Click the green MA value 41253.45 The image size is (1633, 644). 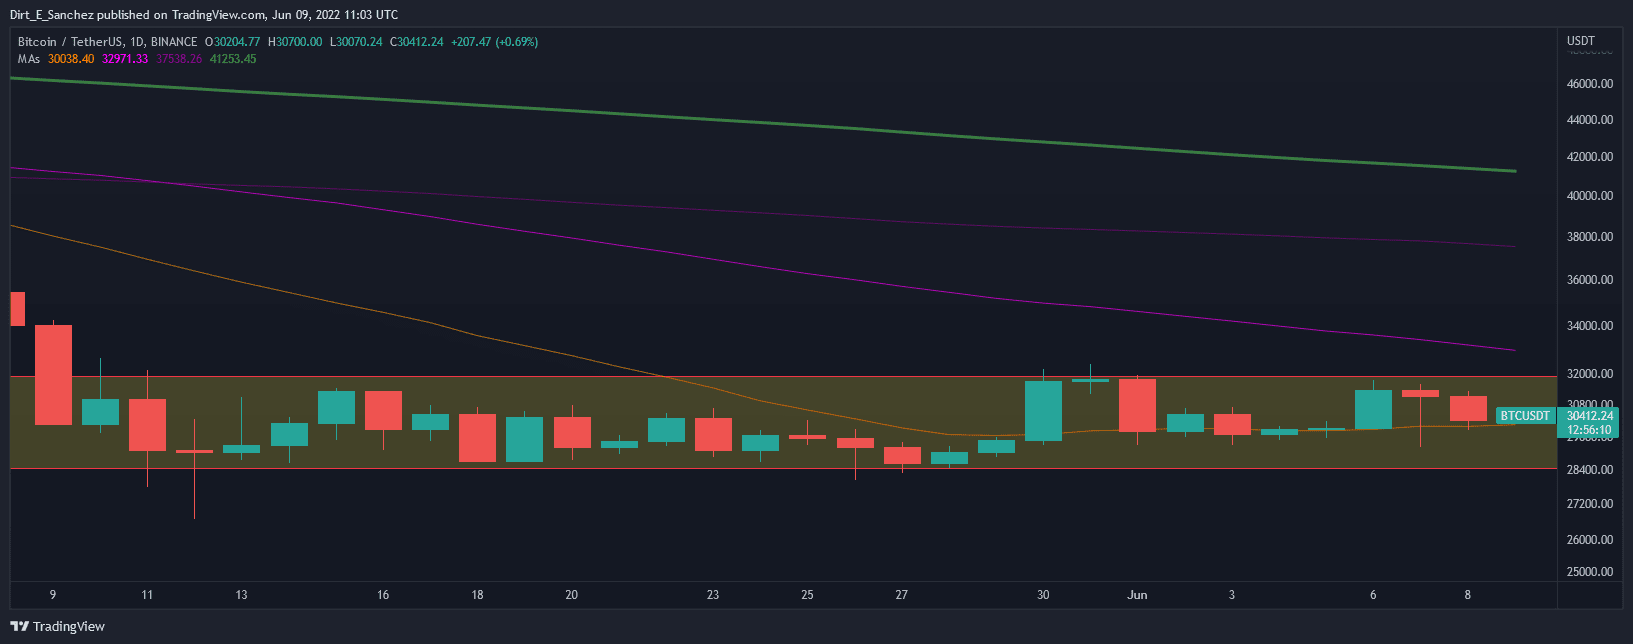(233, 59)
